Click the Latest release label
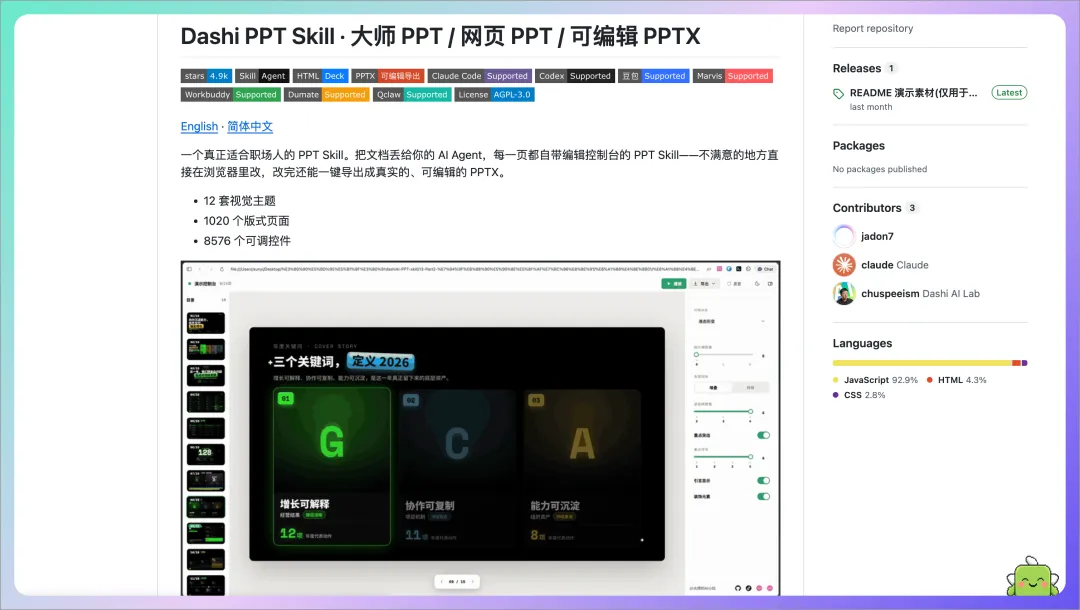This screenshot has width=1080, height=610. pyautogui.click(x=1009, y=93)
